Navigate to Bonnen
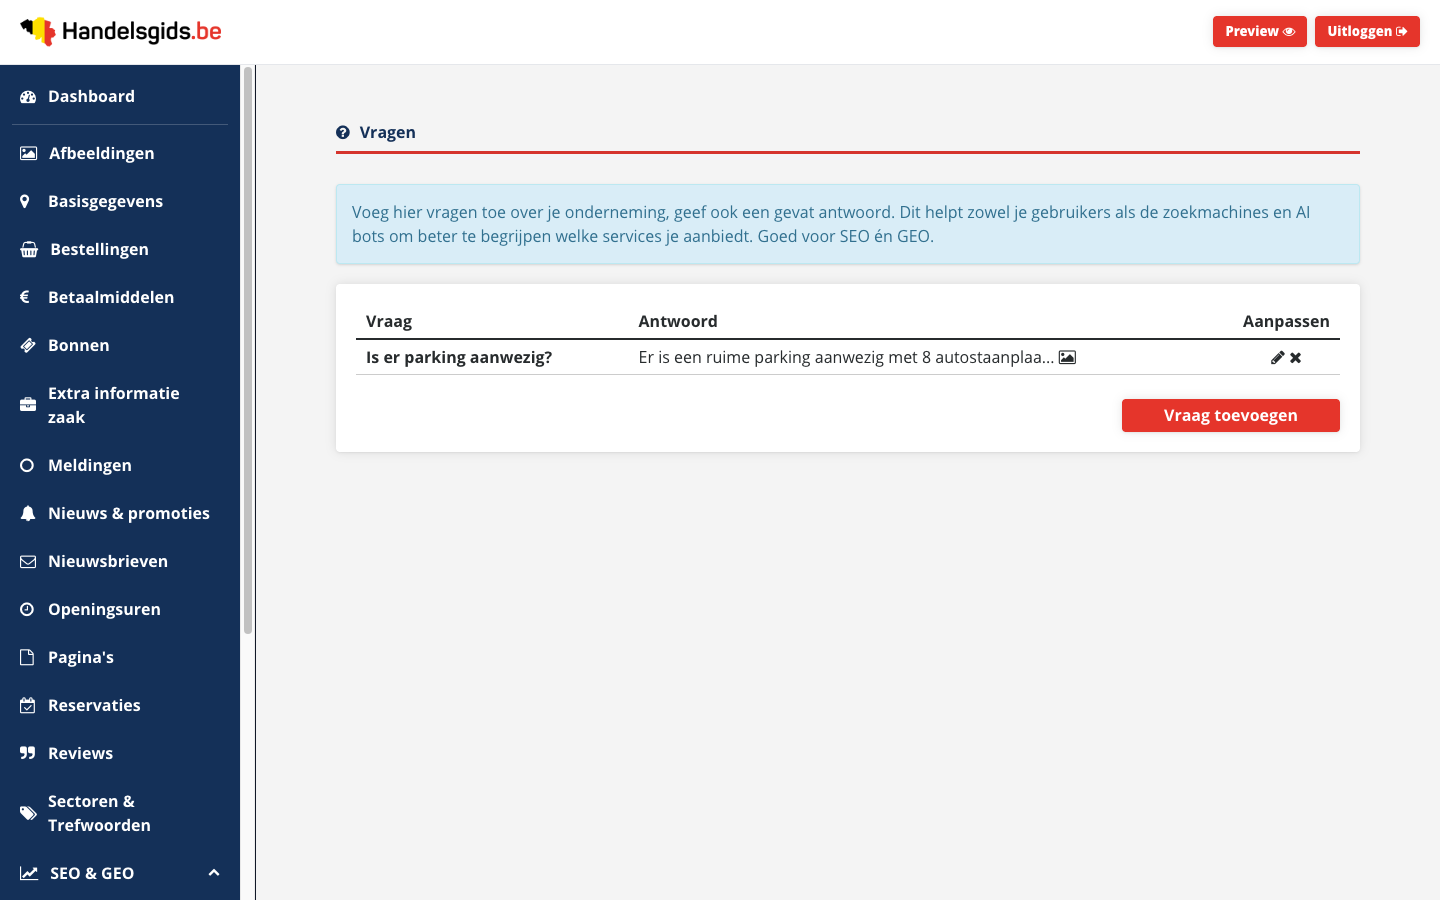The image size is (1440, 900). (79, 345)
